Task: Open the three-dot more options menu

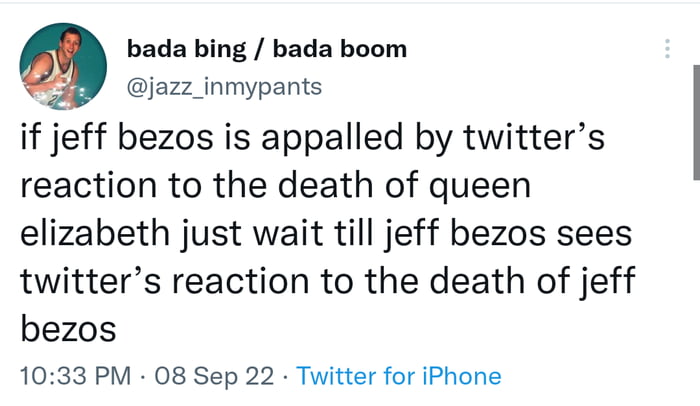Action: (x=667, y=49)
